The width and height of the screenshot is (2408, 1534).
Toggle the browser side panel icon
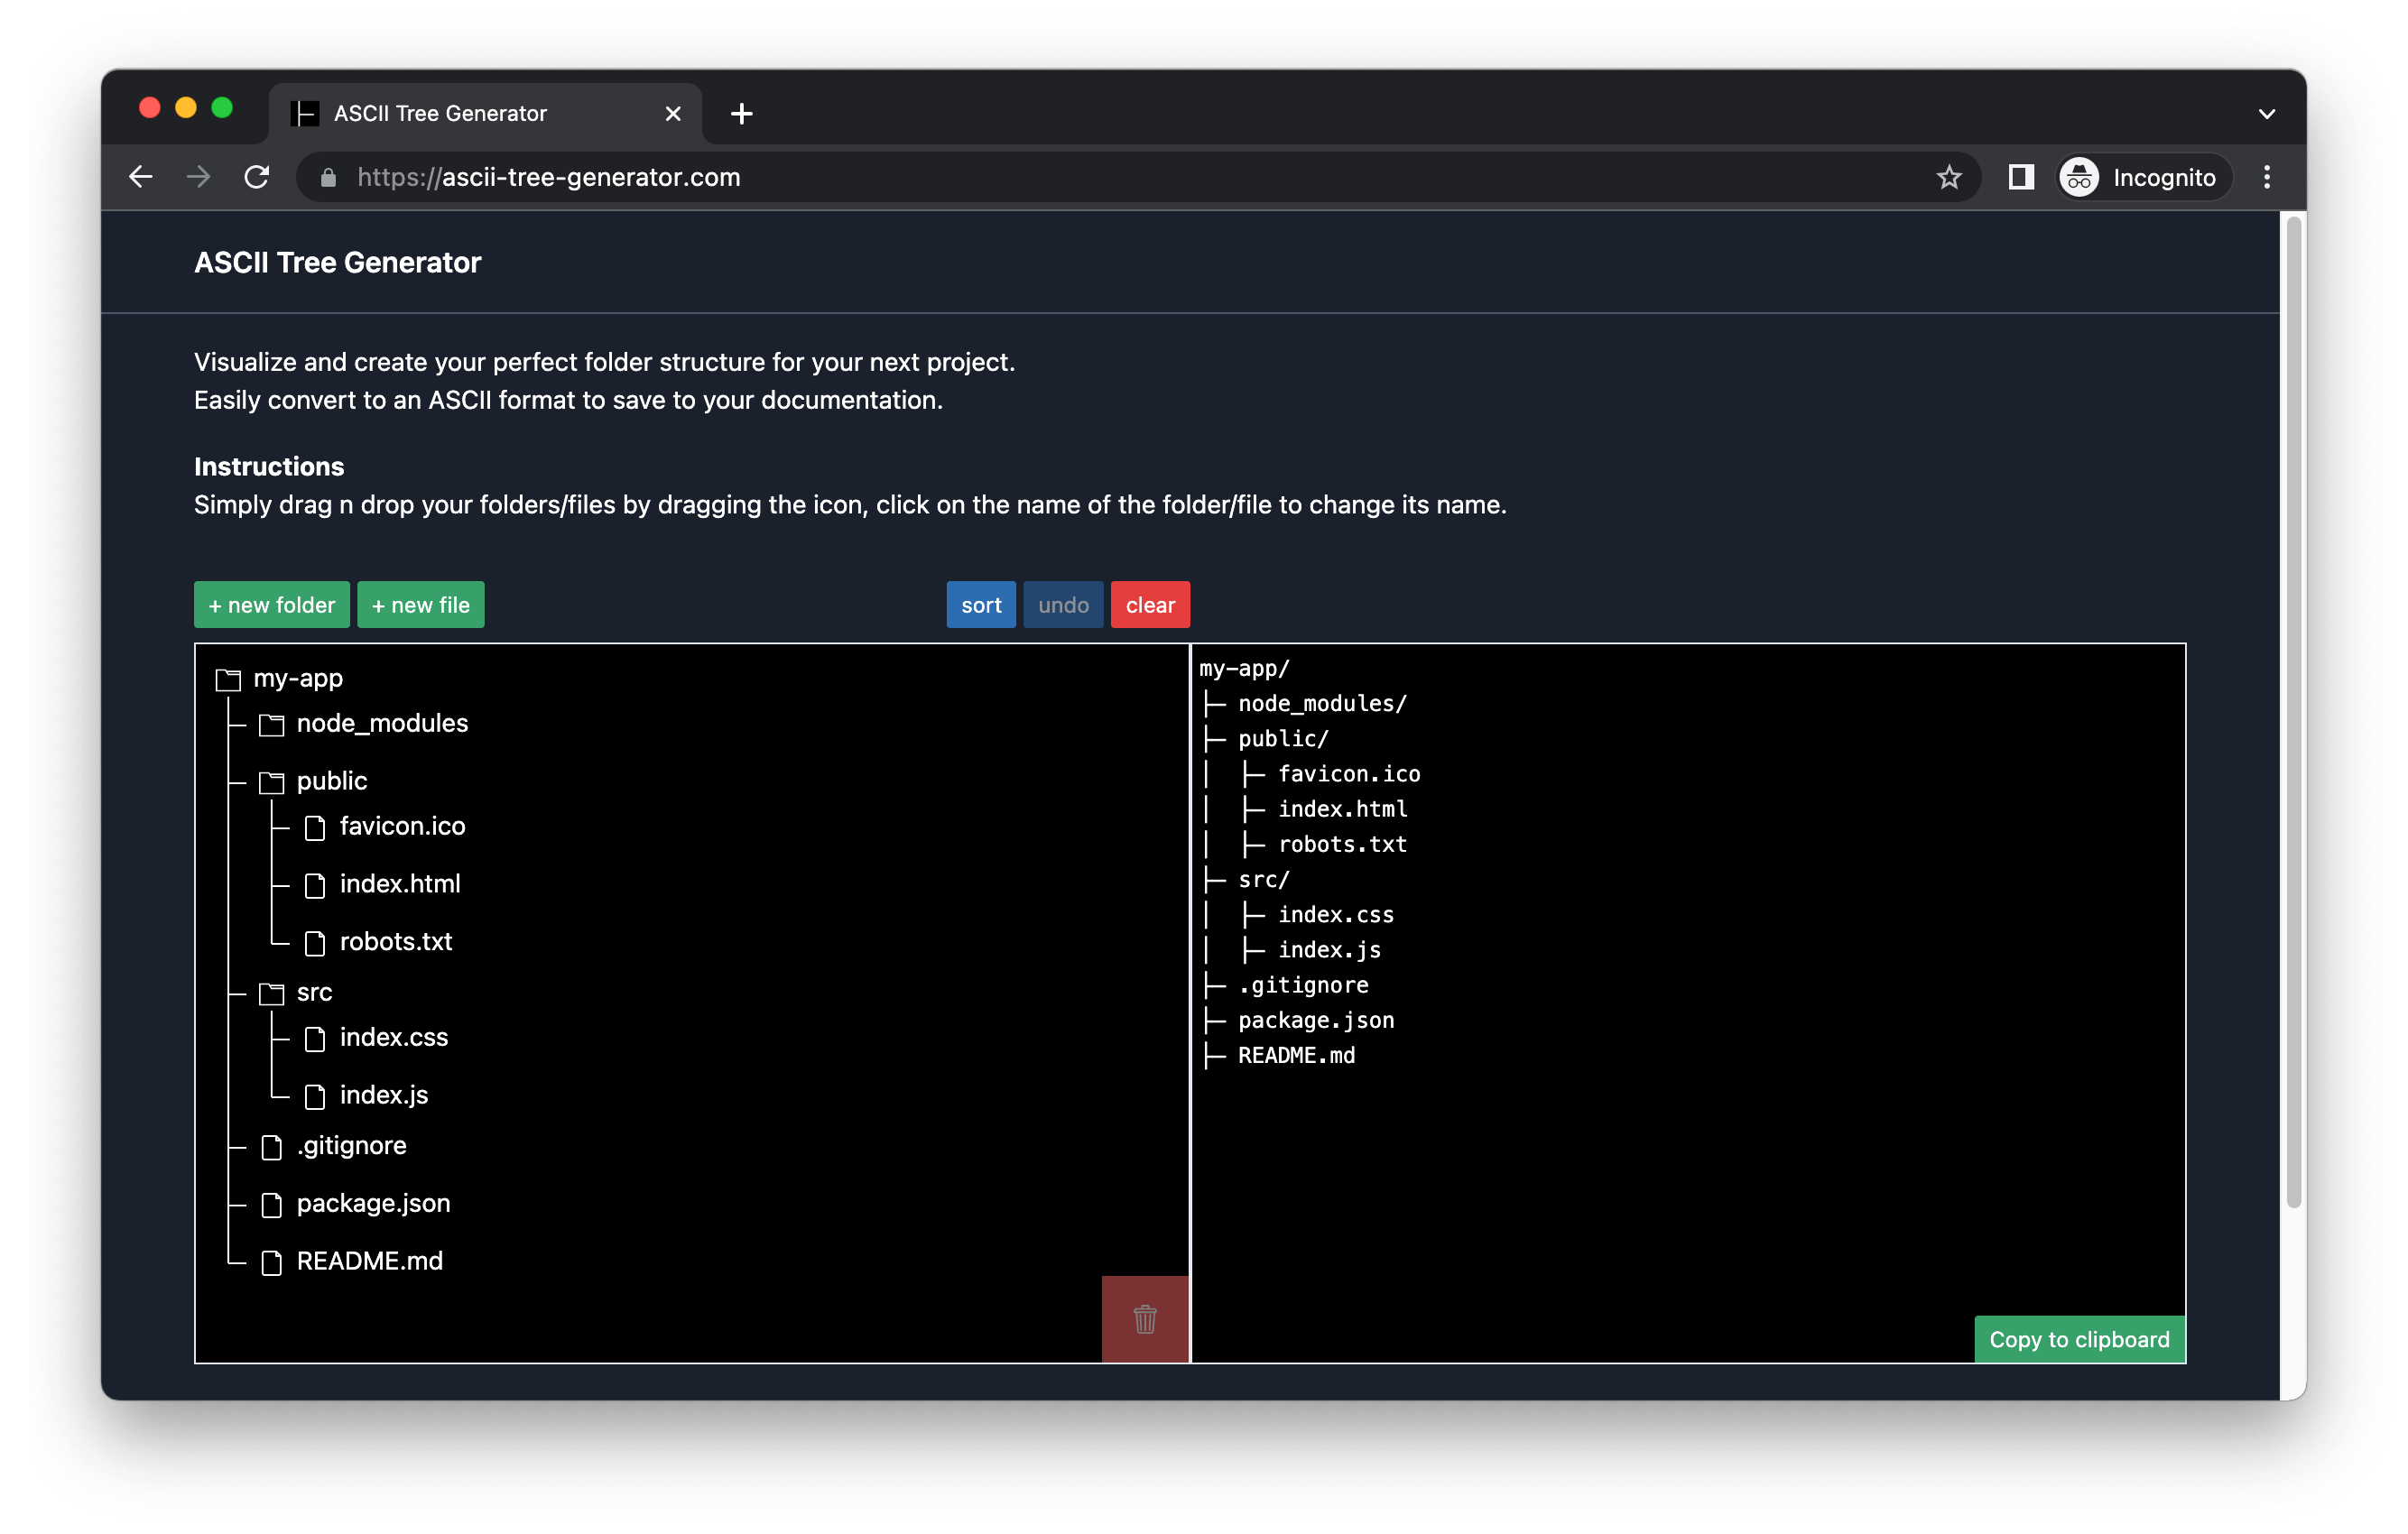2021,177
